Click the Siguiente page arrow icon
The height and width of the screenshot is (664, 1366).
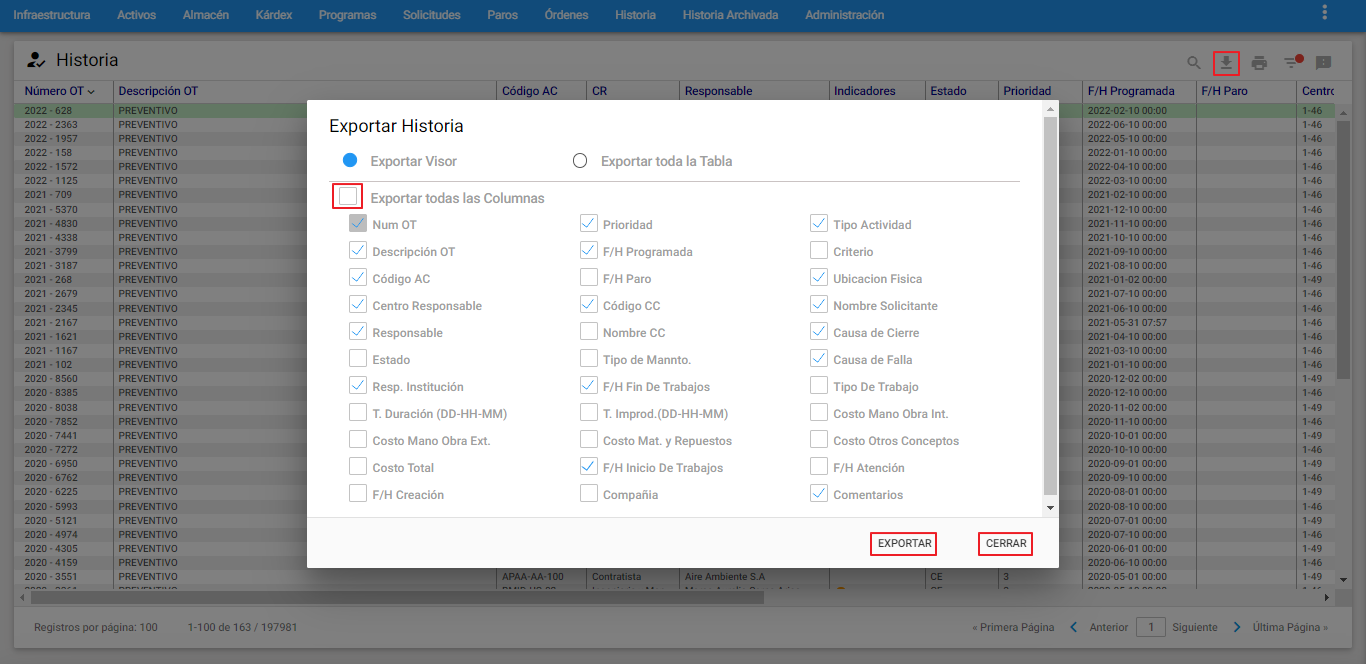pyautogui.click(x=1237, y=627)
